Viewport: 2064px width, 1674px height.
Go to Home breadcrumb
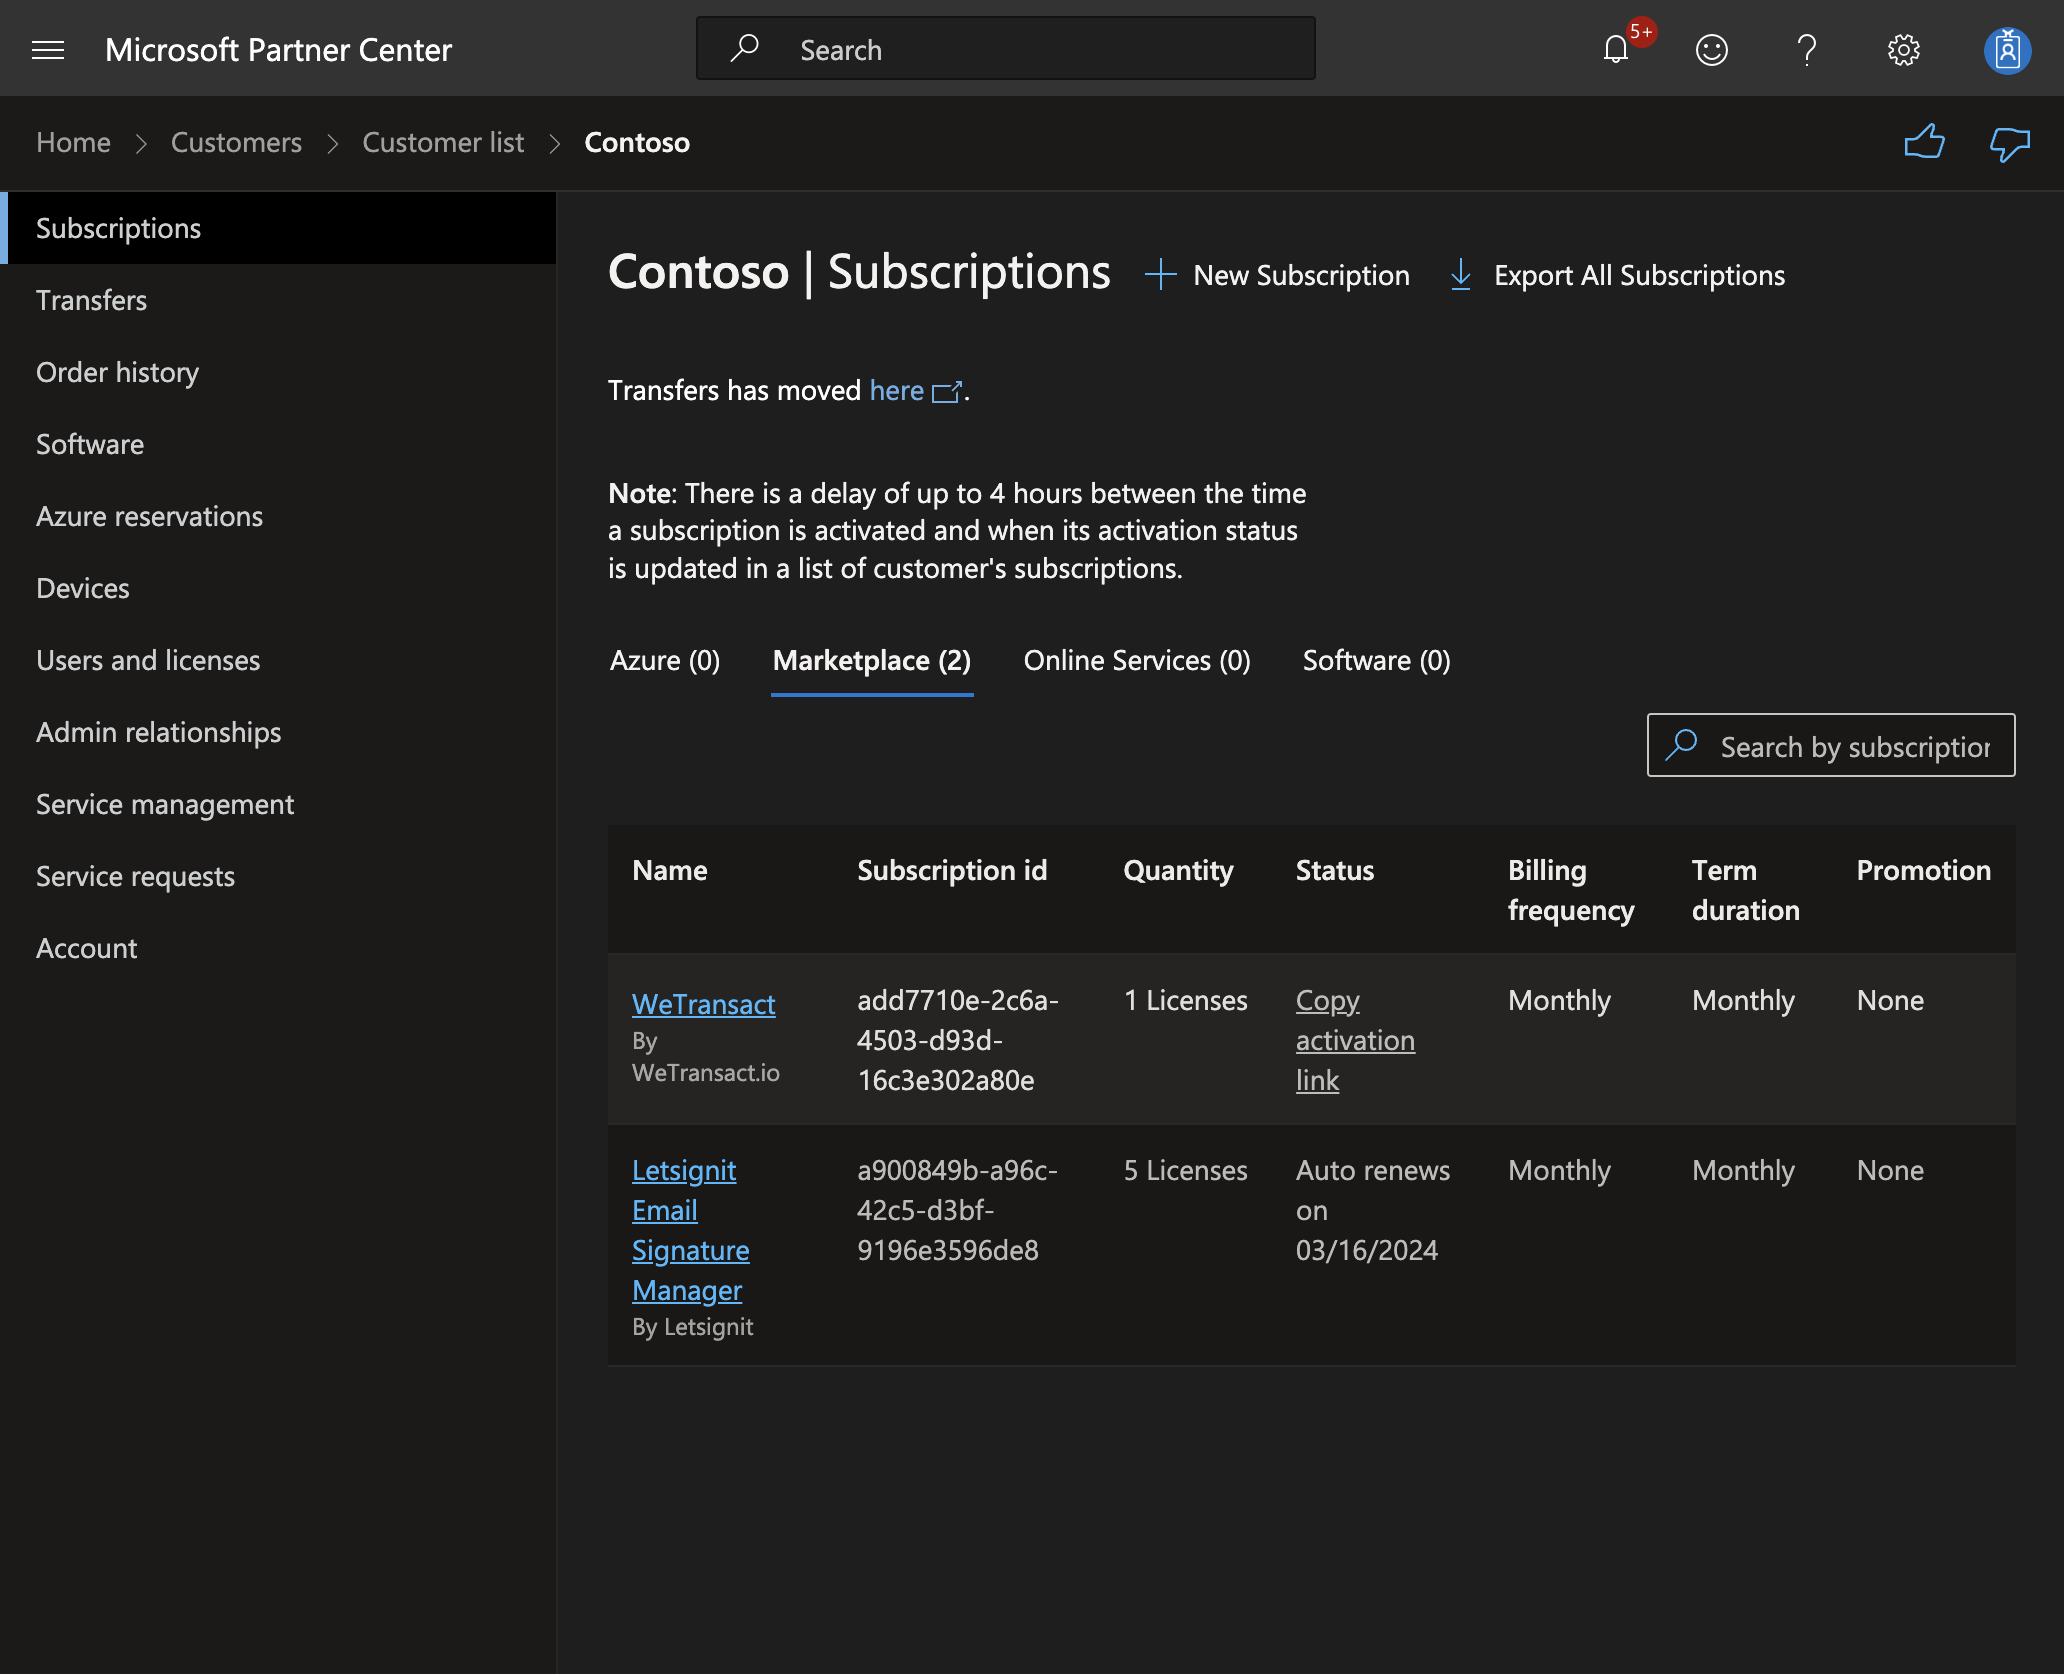pyautogui.click(x=73, y=143)
